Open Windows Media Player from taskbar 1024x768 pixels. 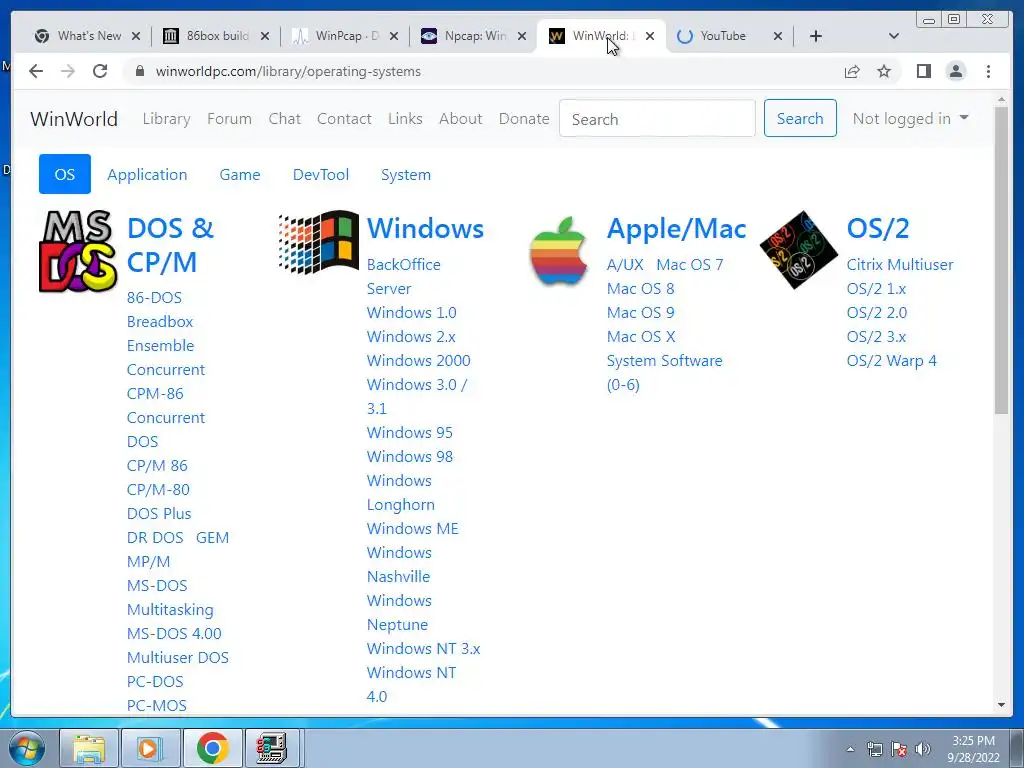pos(150,748)
